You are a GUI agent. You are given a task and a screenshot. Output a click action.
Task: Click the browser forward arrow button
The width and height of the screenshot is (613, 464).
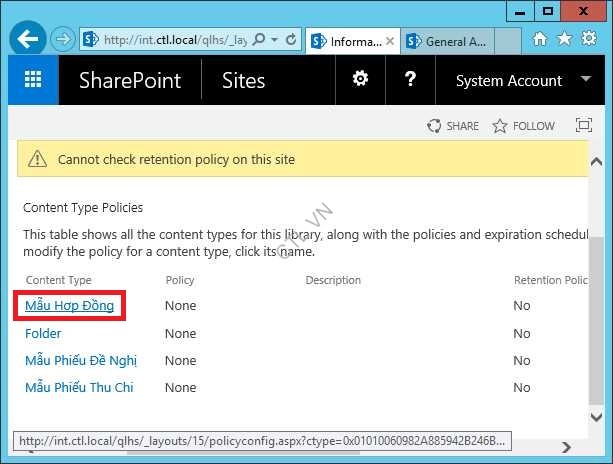62,40
